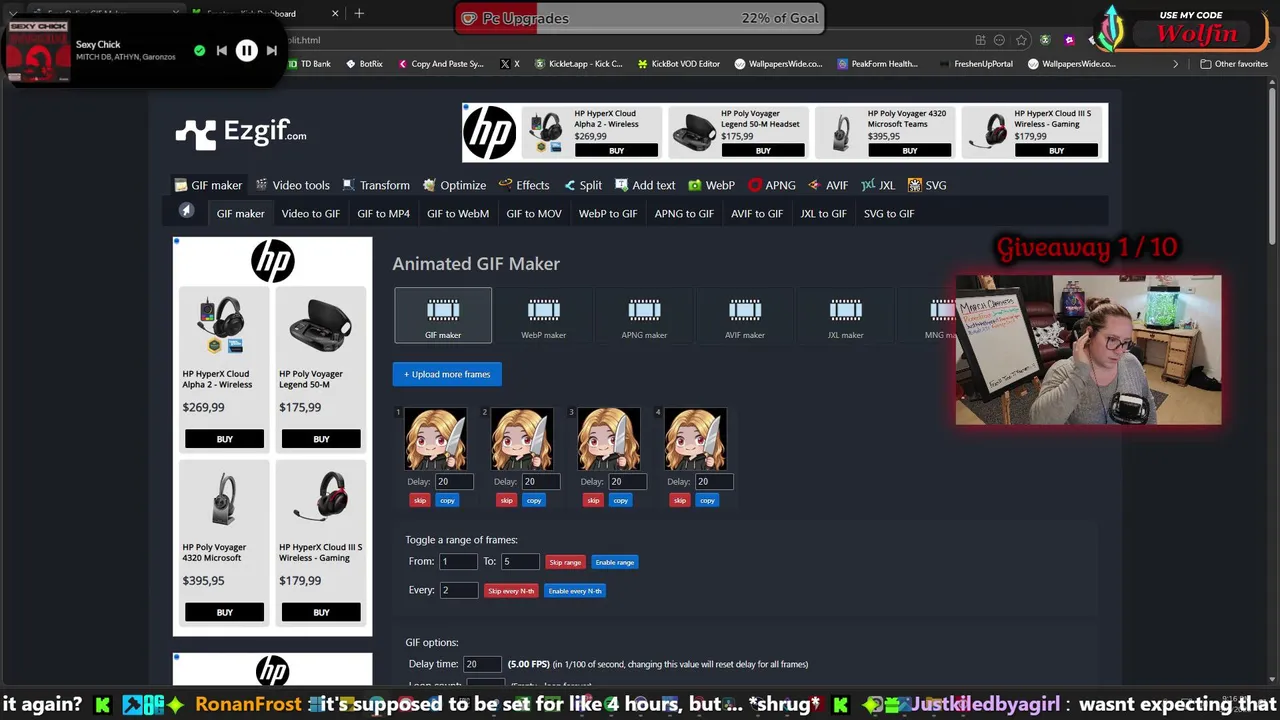This screenshot has height=720, width=1280.
Task: Go to JXL to GIF
Action: click(823, 213)
